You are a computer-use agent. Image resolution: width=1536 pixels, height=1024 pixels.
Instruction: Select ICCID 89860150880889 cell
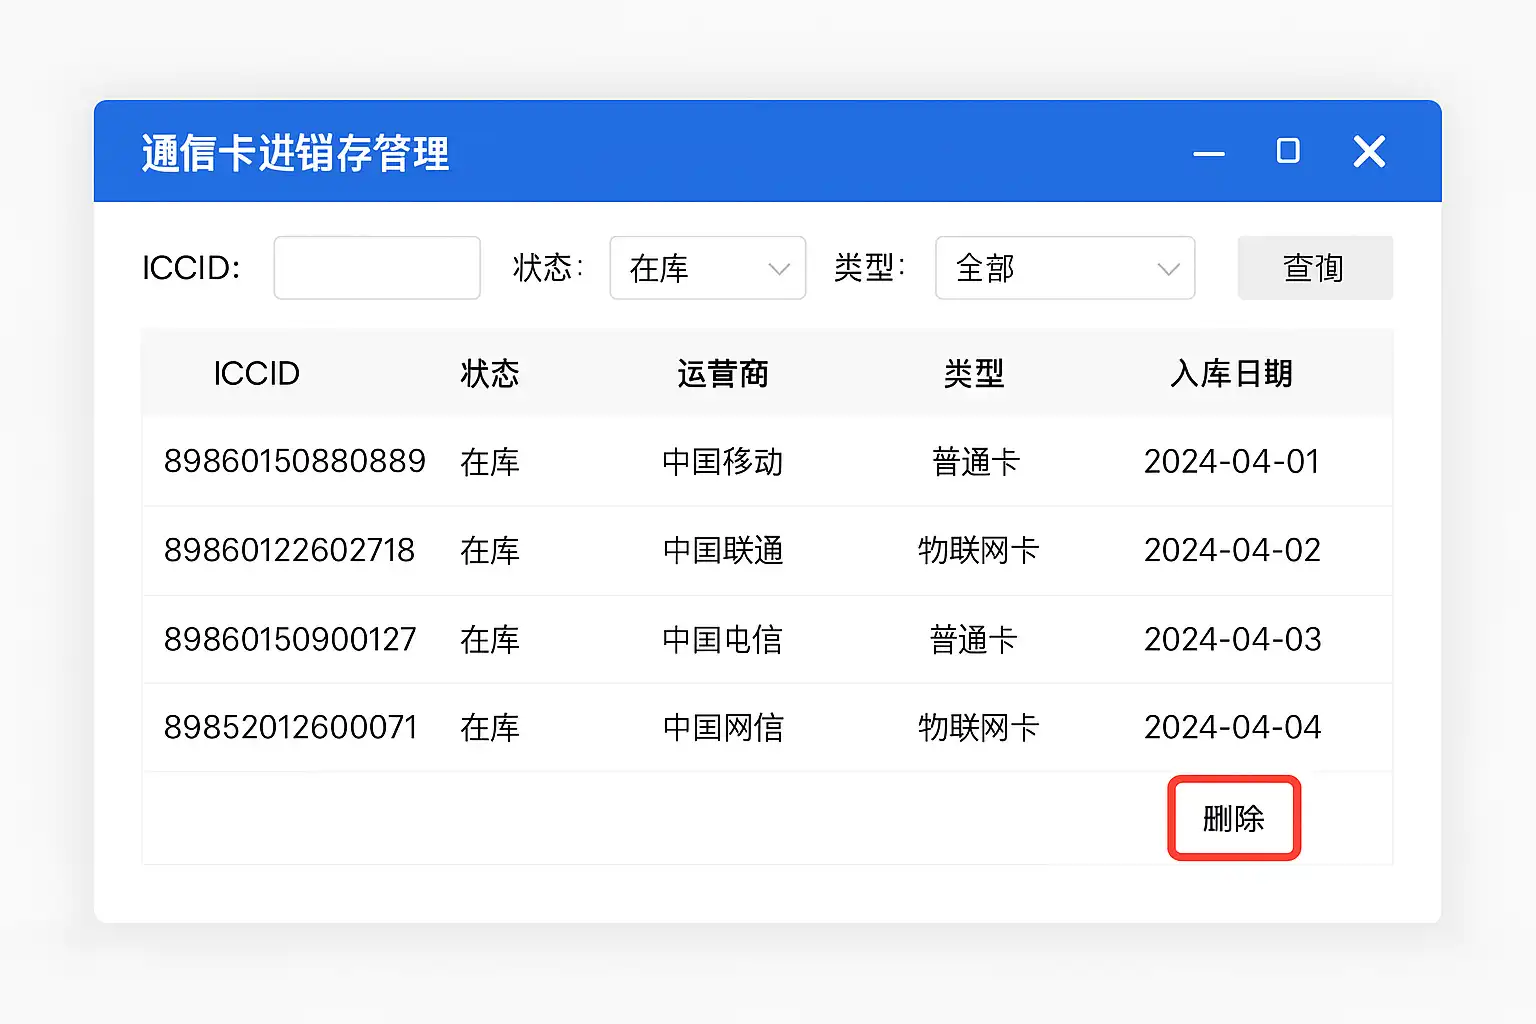click(x=295, y=462)
